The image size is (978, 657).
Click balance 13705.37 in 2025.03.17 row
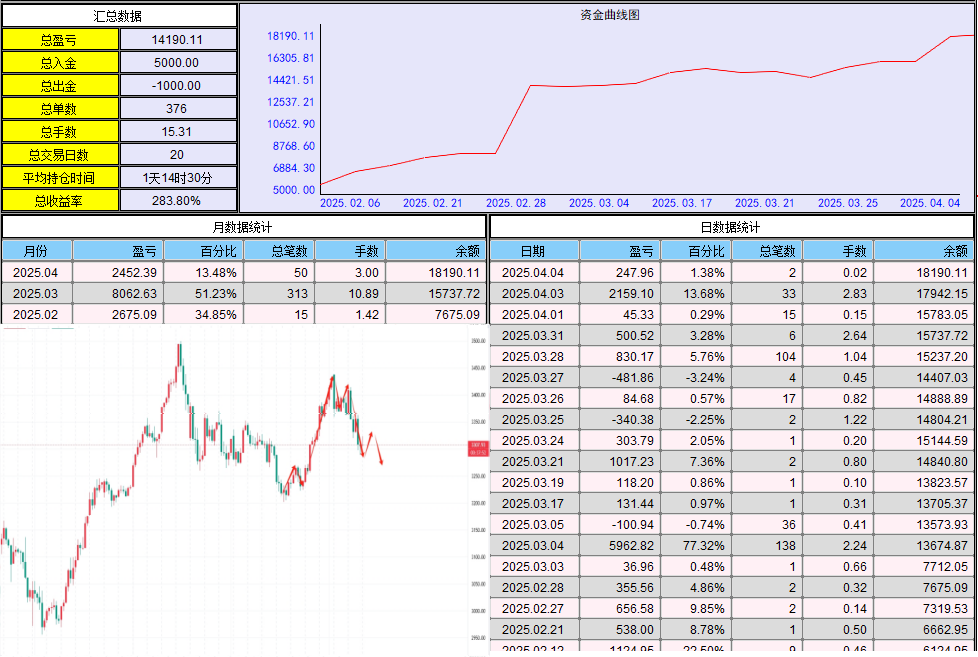[924, 504]
